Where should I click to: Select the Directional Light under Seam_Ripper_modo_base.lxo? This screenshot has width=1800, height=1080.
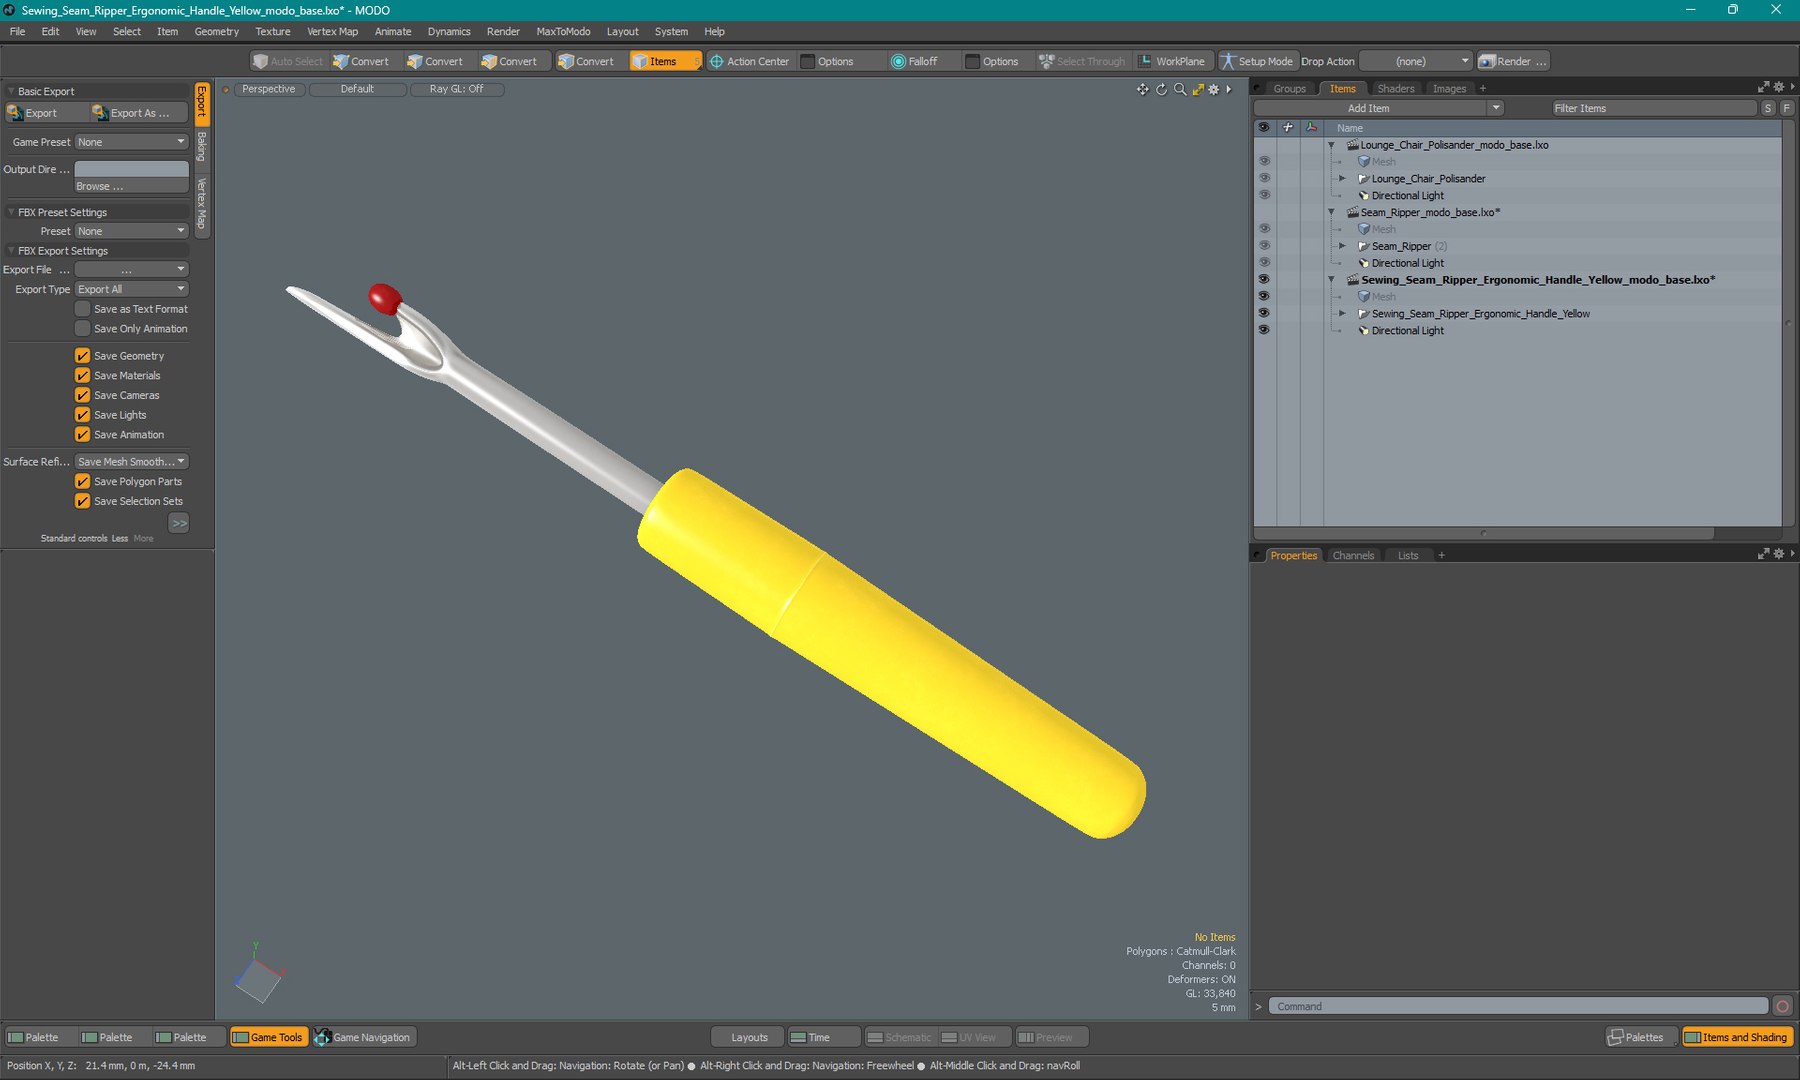pos(1407,263)
